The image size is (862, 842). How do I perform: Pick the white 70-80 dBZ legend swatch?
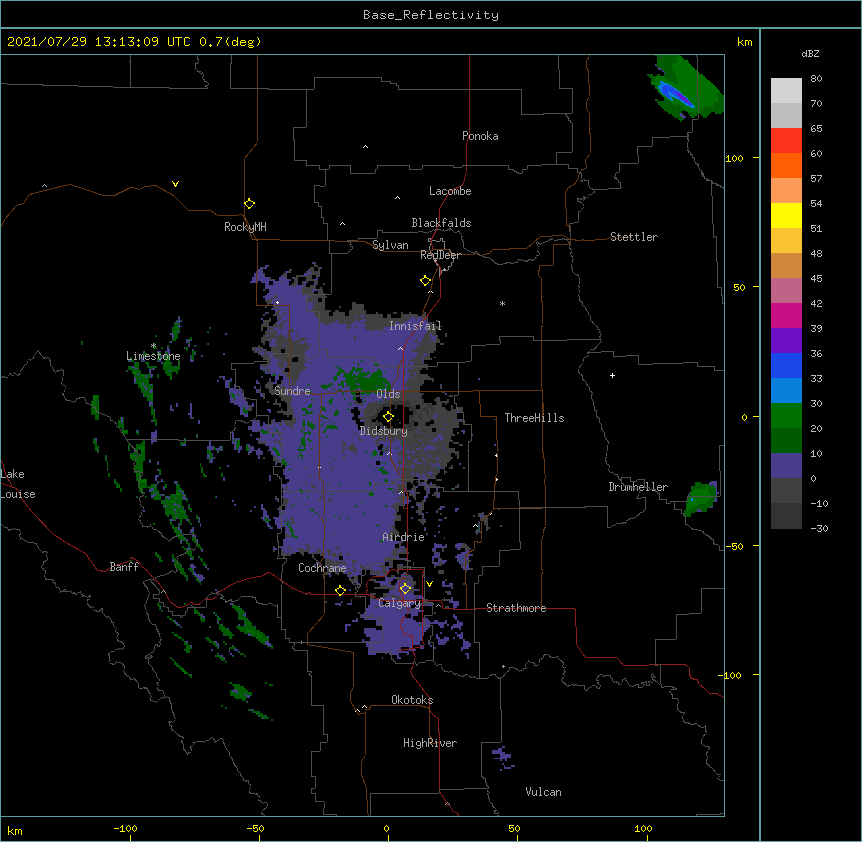point(786,90)
